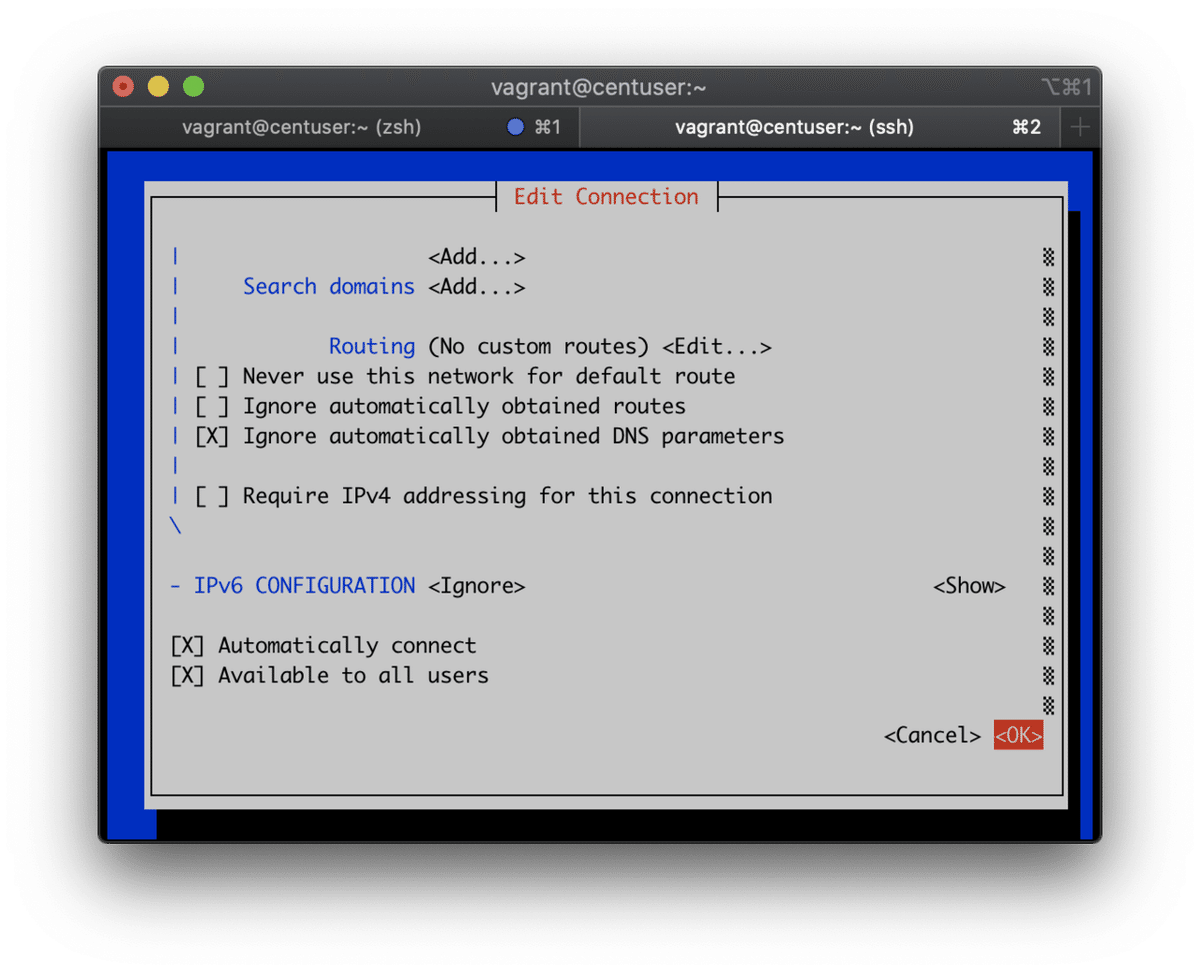Check Require IPv4 addressing for this connection
Screen dimensions: 1200x973
coord(212,496)
